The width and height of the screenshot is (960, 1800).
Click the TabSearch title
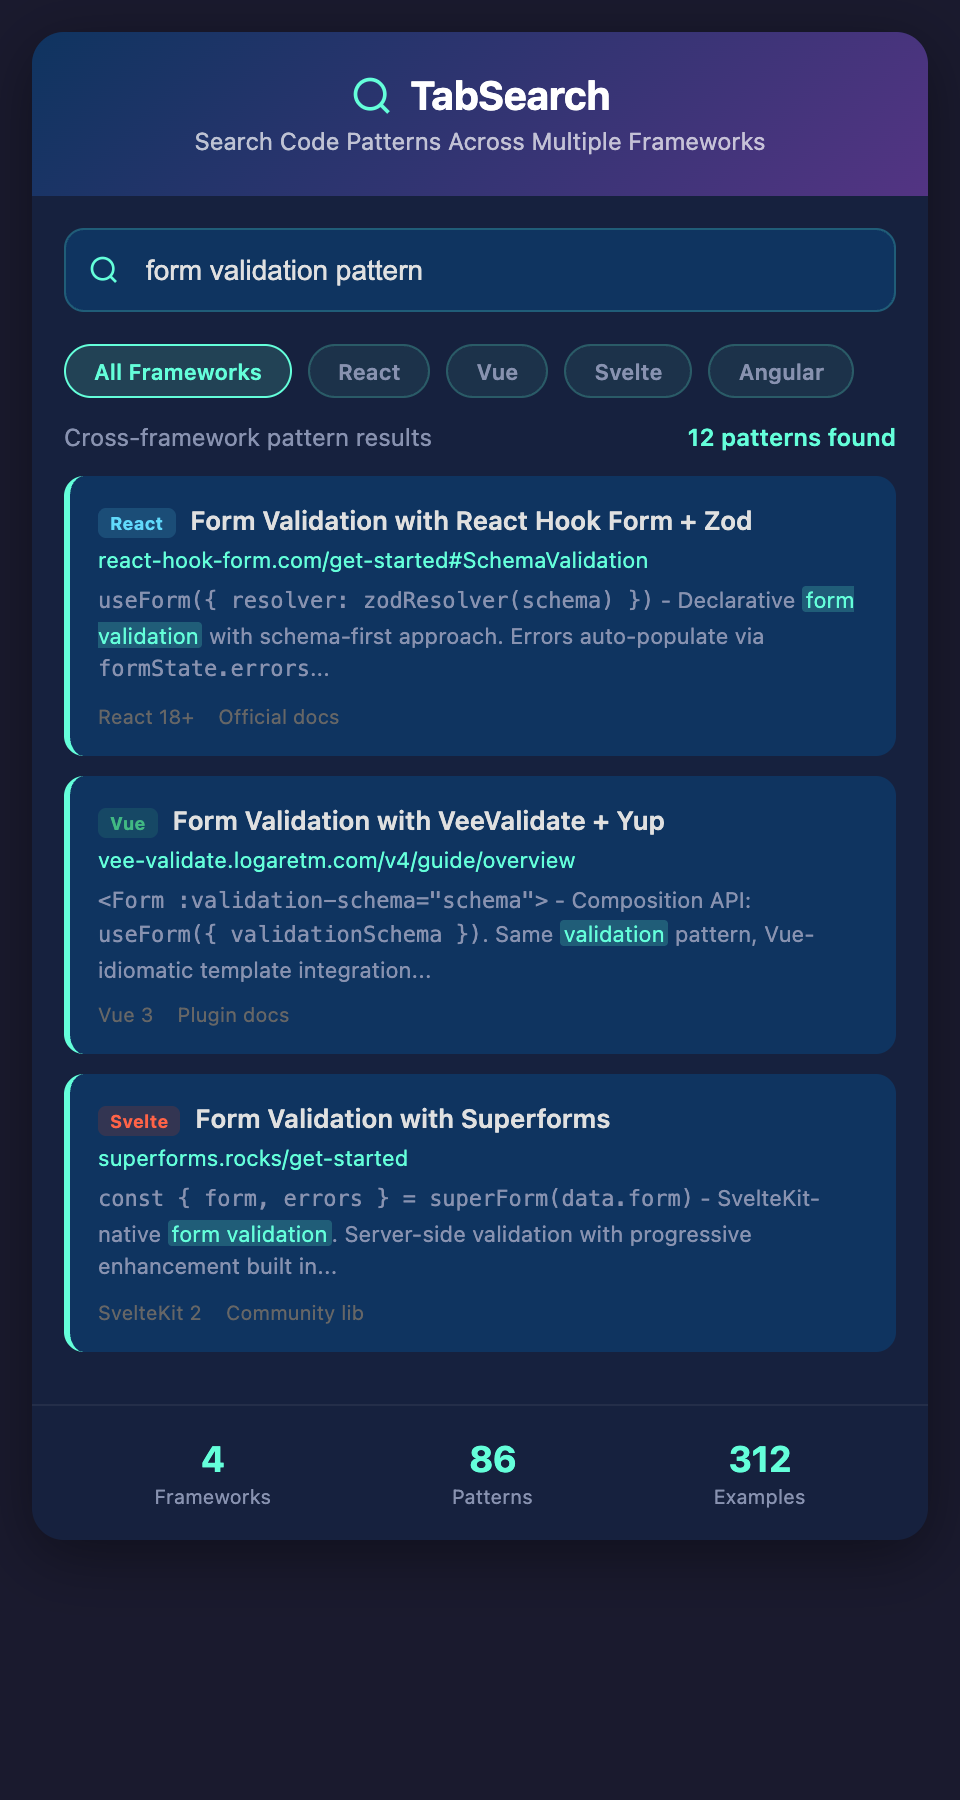pos(508,95)
